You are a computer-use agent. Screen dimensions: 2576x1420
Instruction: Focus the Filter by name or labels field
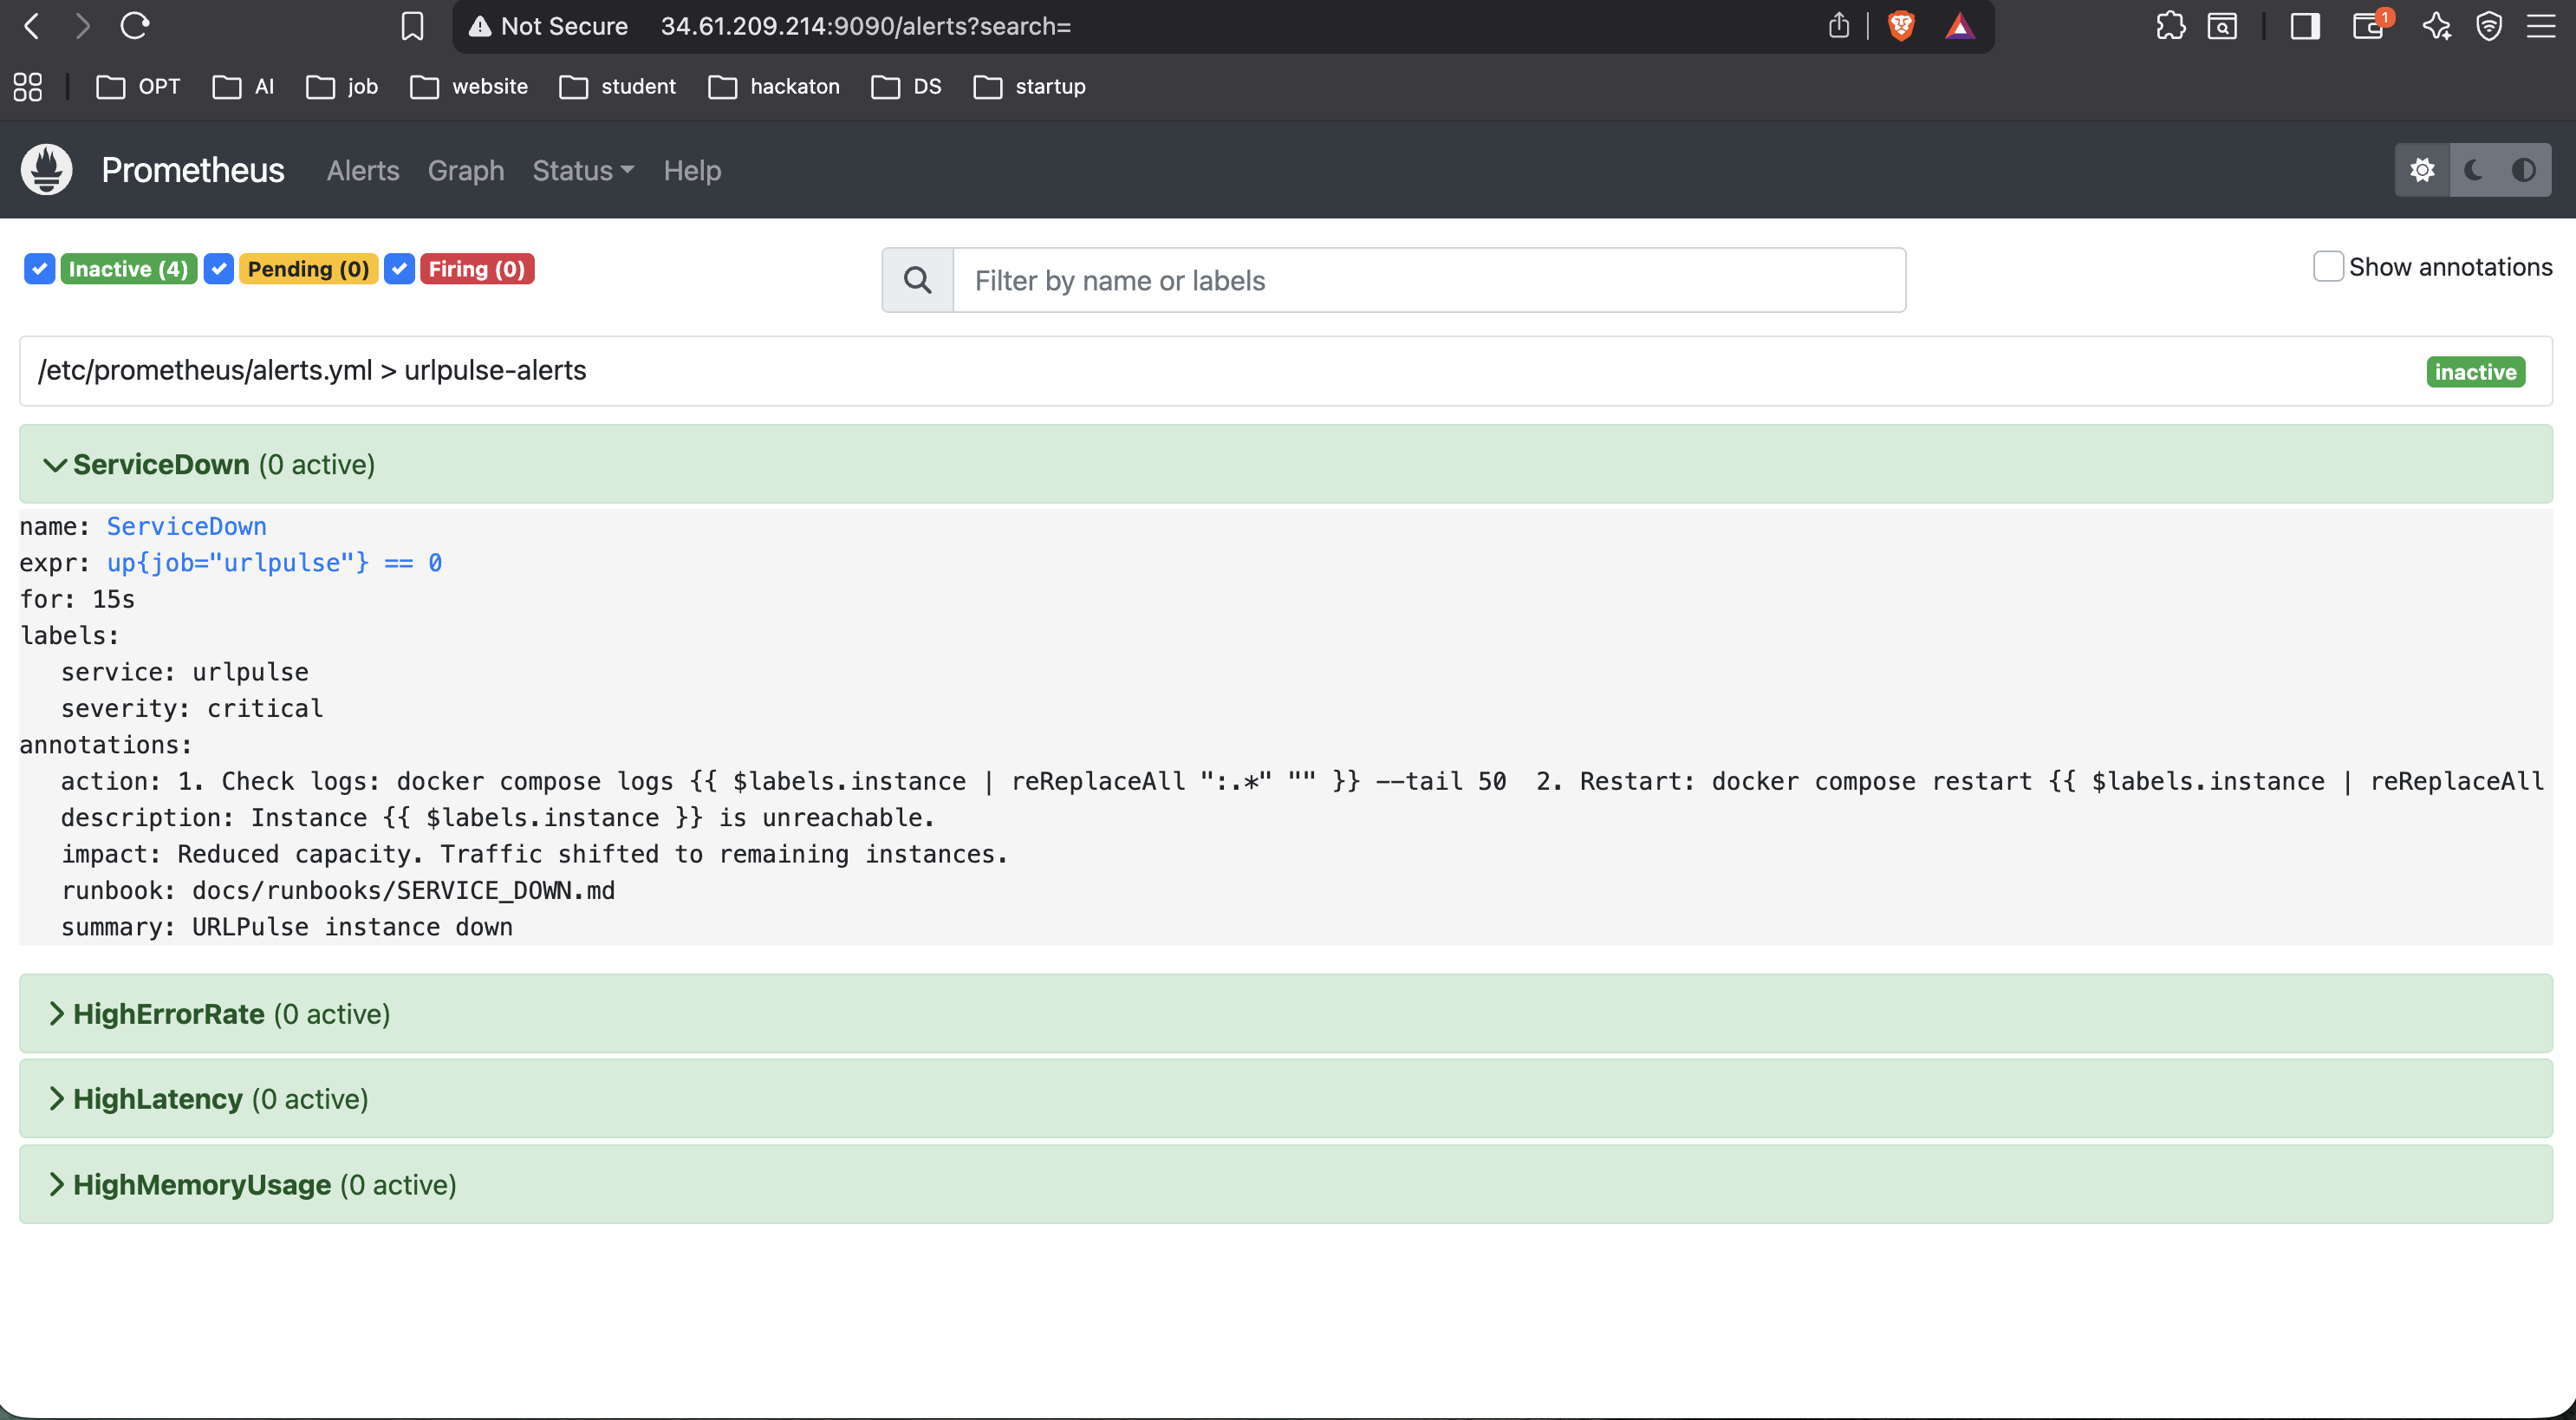pyautogui.click(x=1428, y=280)
